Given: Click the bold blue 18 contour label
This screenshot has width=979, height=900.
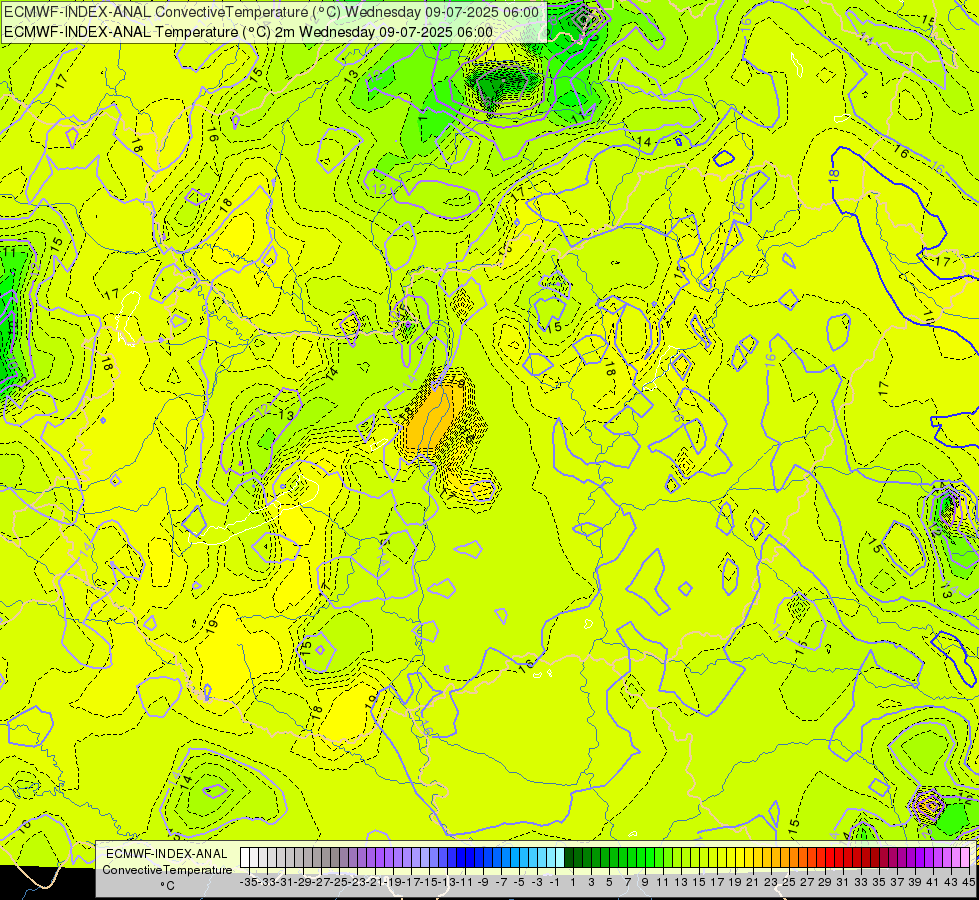Looking at the screenshot, I should 834,176.
